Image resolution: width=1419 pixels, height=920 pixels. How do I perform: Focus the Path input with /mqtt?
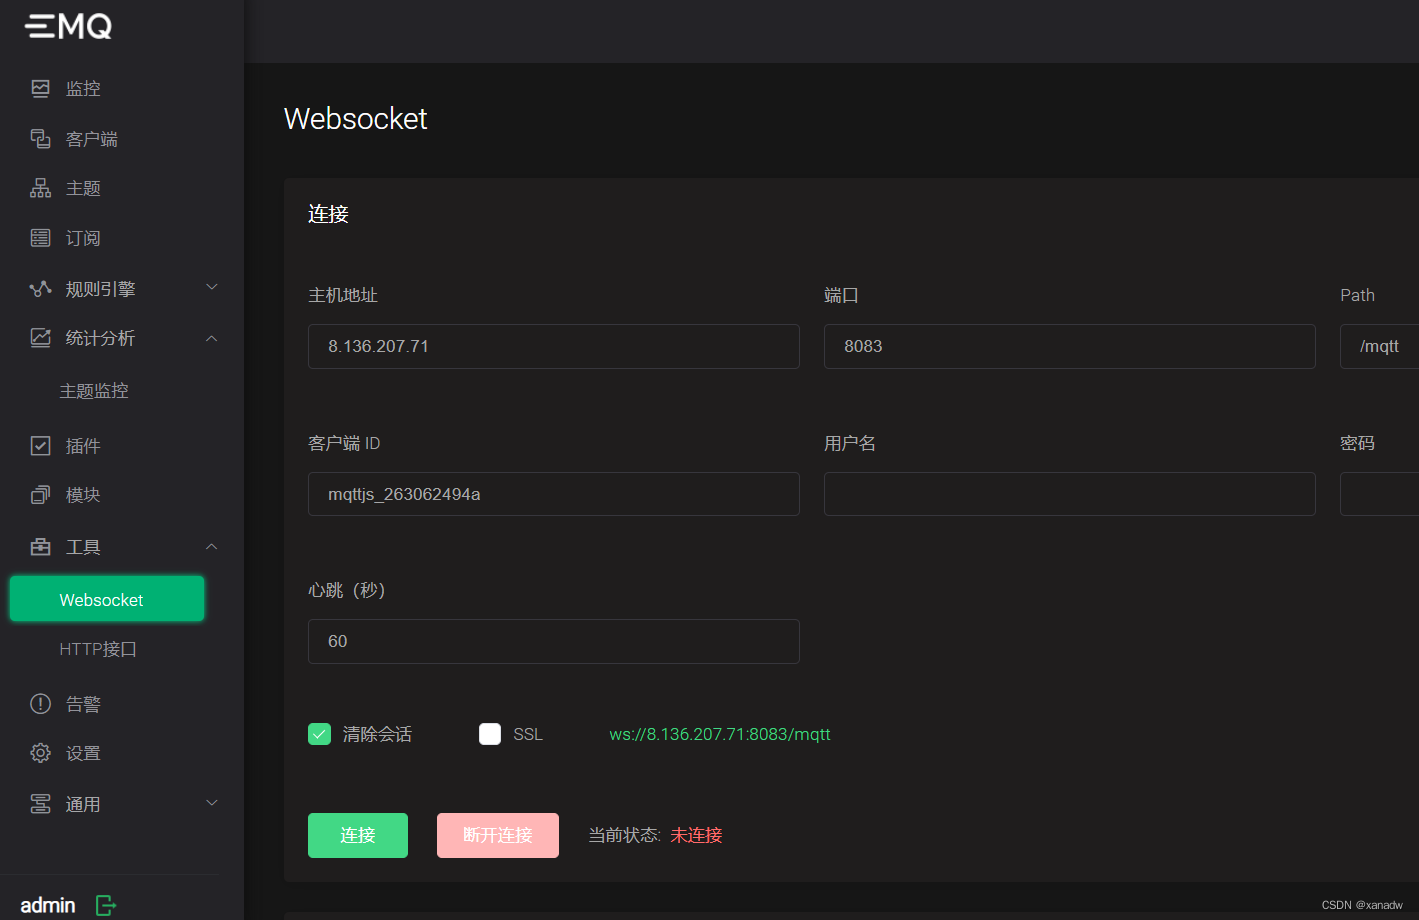pos(1380,346)
